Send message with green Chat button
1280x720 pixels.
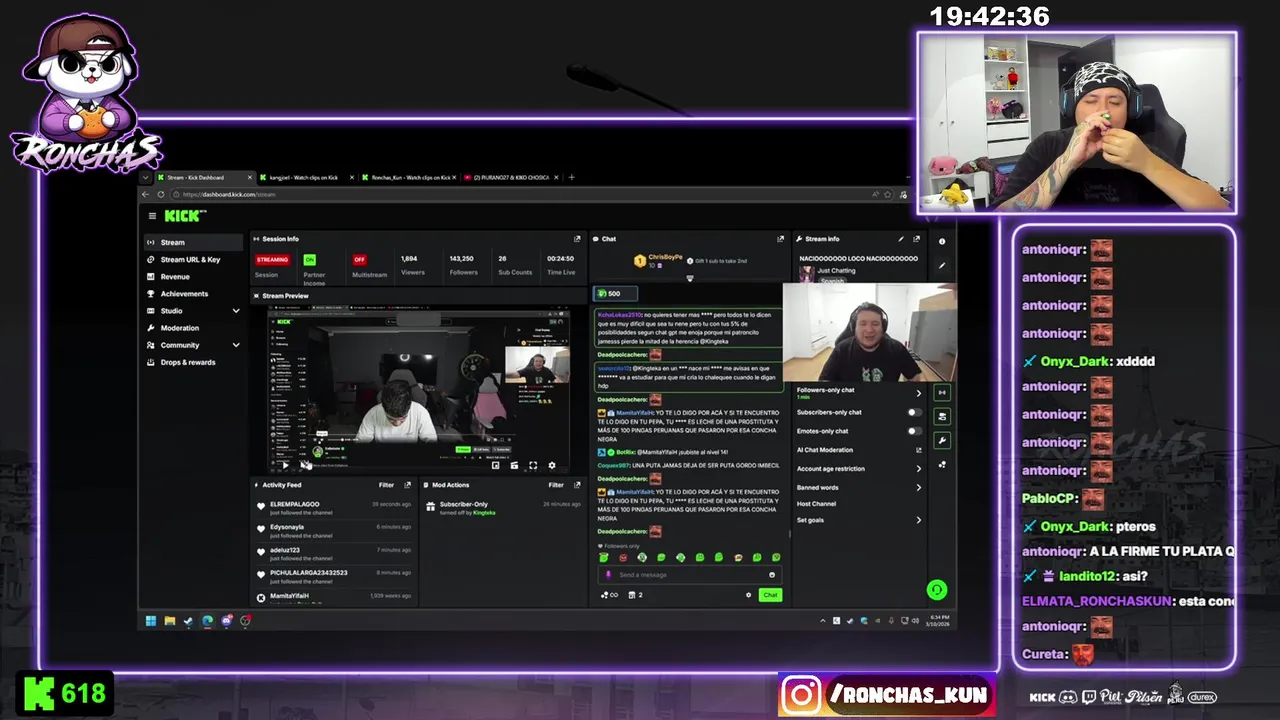770,595
